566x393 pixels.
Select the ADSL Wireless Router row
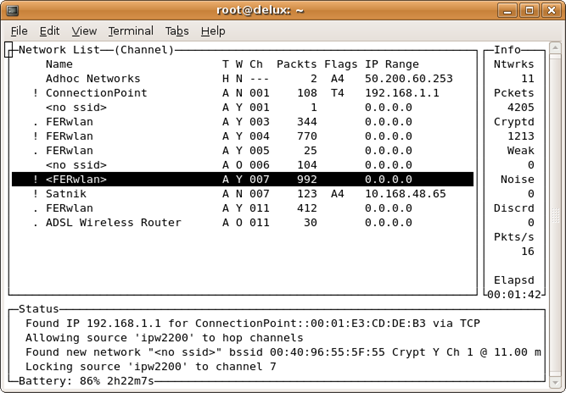(243, 223)
